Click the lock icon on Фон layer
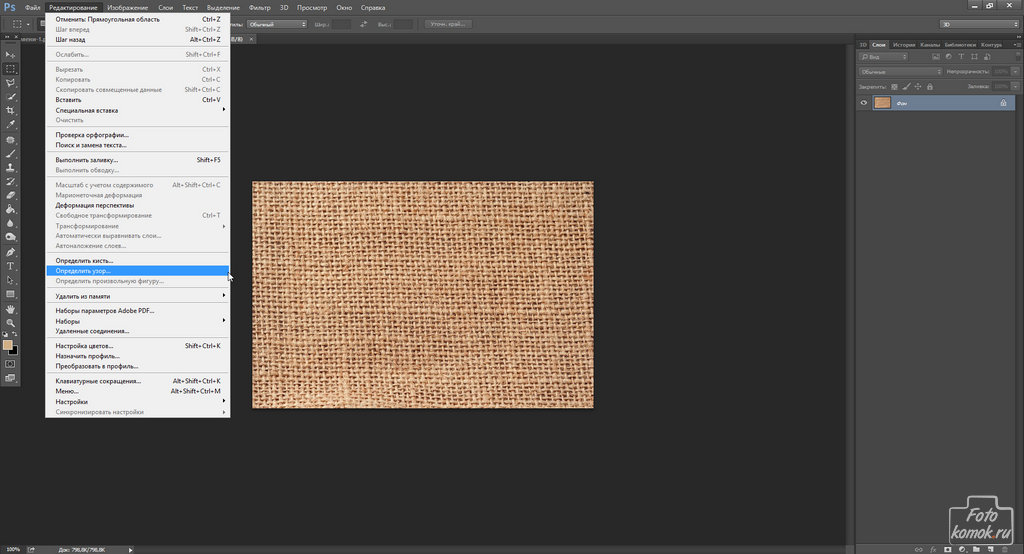Screen dimensions: 1024x554 [x=1003, y=103]
